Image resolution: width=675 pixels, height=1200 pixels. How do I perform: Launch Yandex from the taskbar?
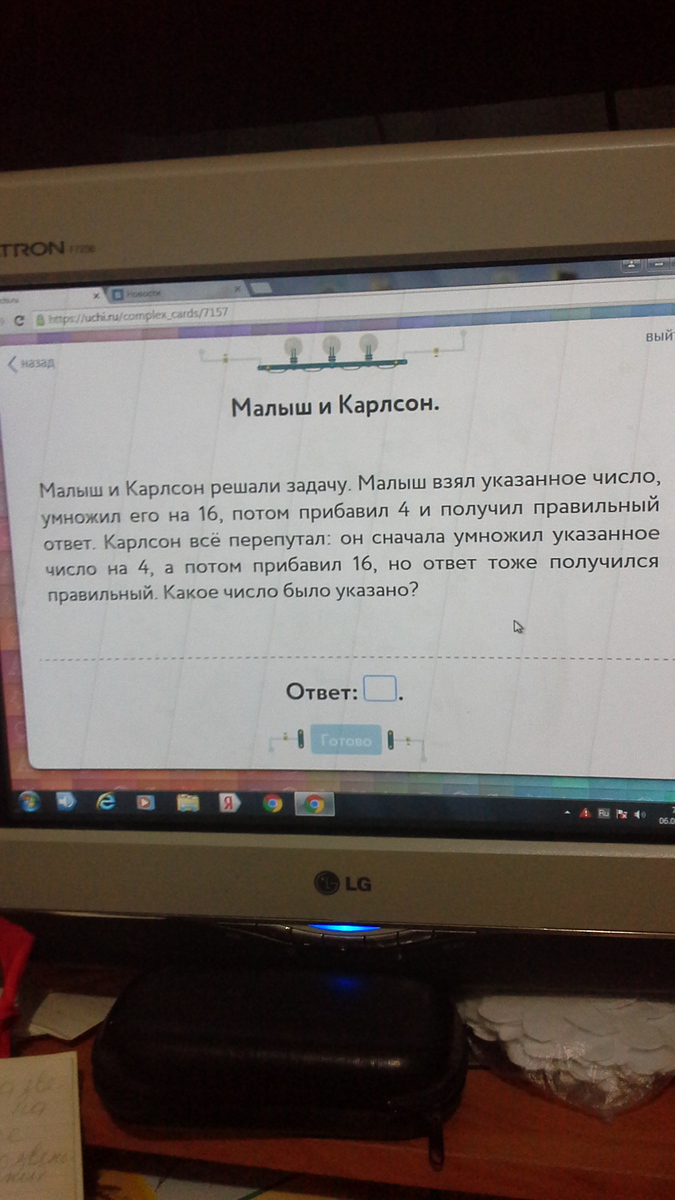point(229,802)
